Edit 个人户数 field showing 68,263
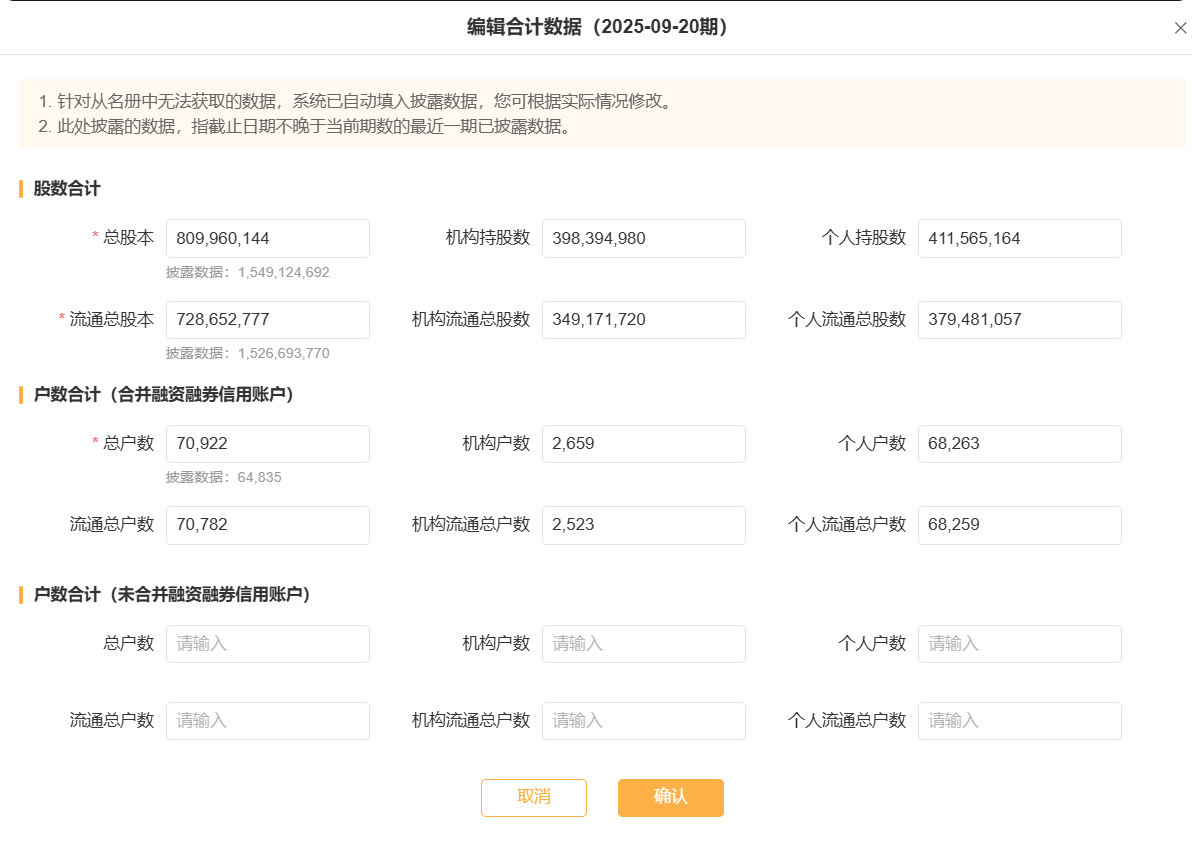The width and height of the screenshot is (1192, 848). click(1019, 444)
